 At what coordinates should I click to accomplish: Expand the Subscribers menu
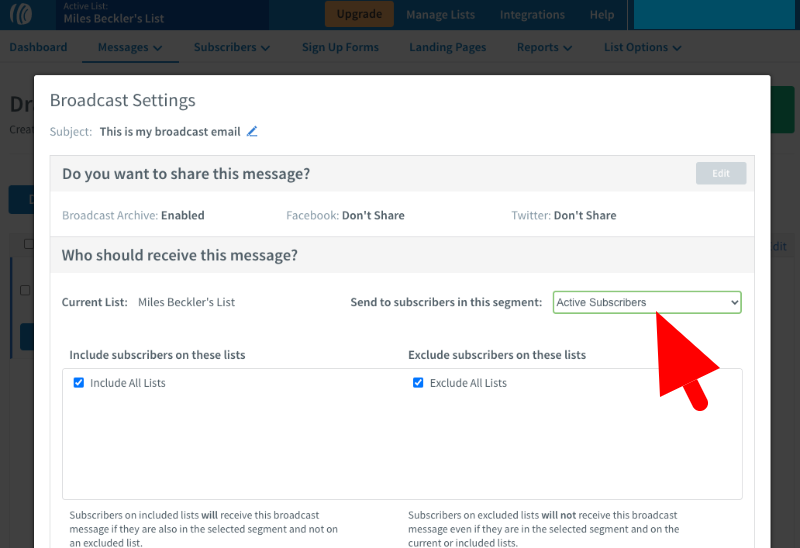click(232, 47)
